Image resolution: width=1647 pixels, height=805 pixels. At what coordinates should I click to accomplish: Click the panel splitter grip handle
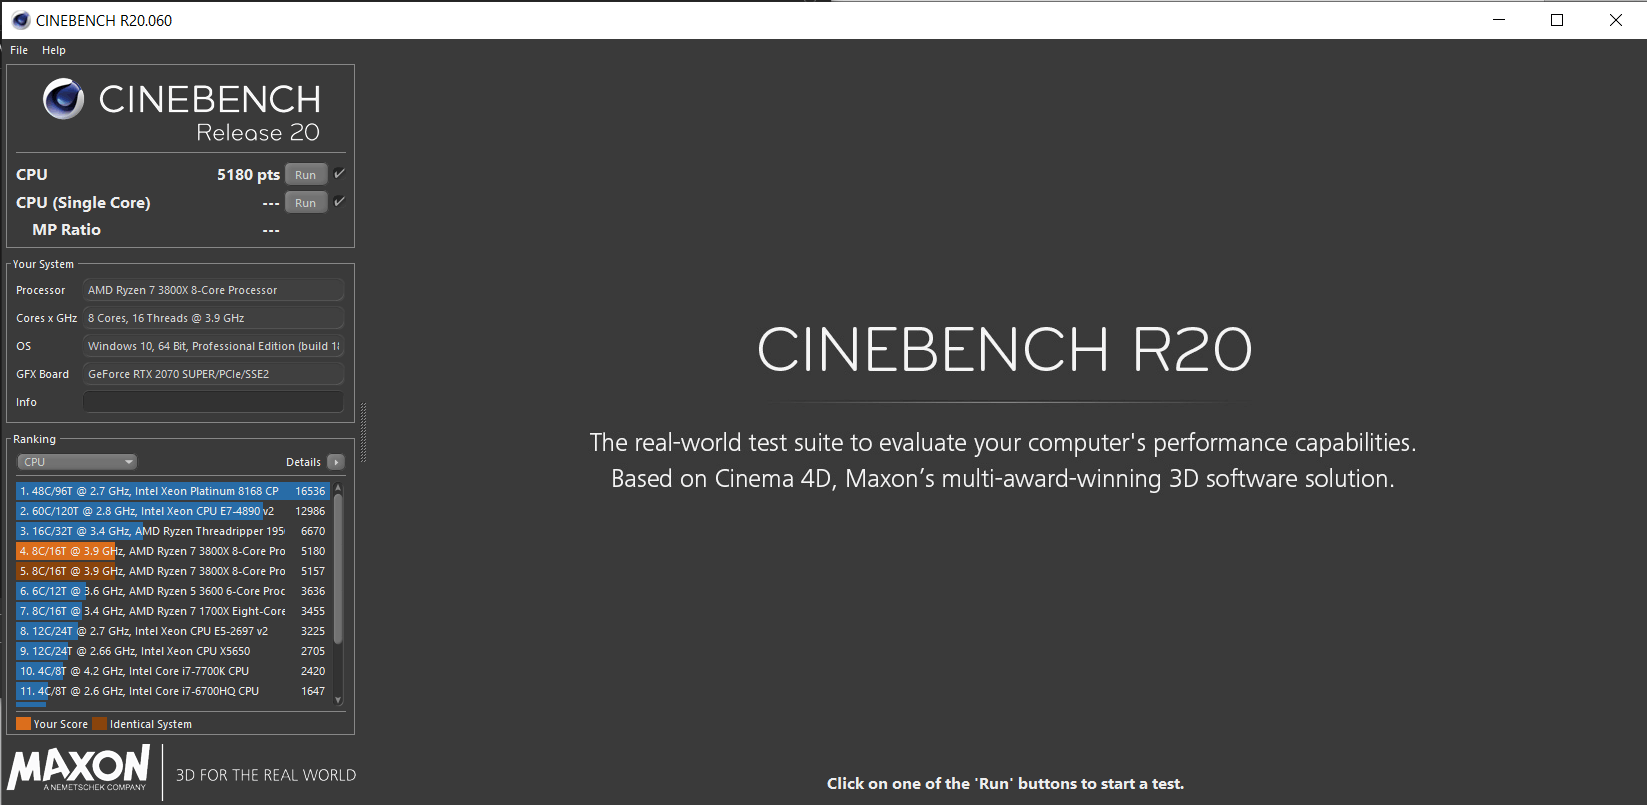point(363,433)
